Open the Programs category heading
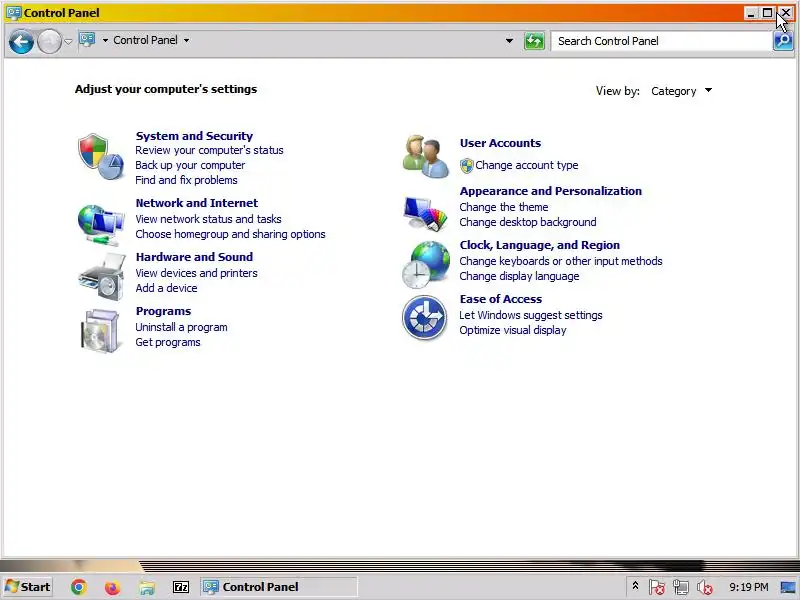 tap(163, 311)
